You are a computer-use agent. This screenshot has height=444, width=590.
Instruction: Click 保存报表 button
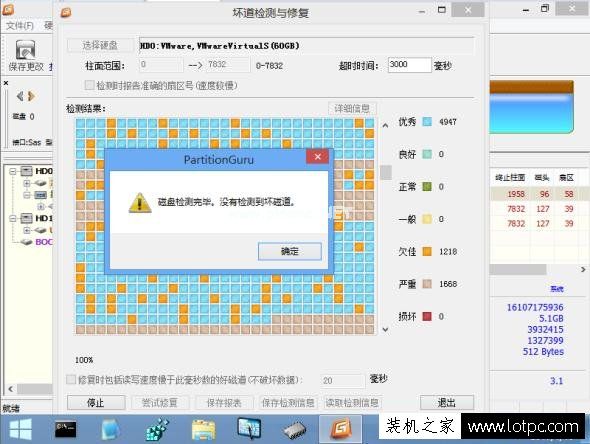(224, 403)
